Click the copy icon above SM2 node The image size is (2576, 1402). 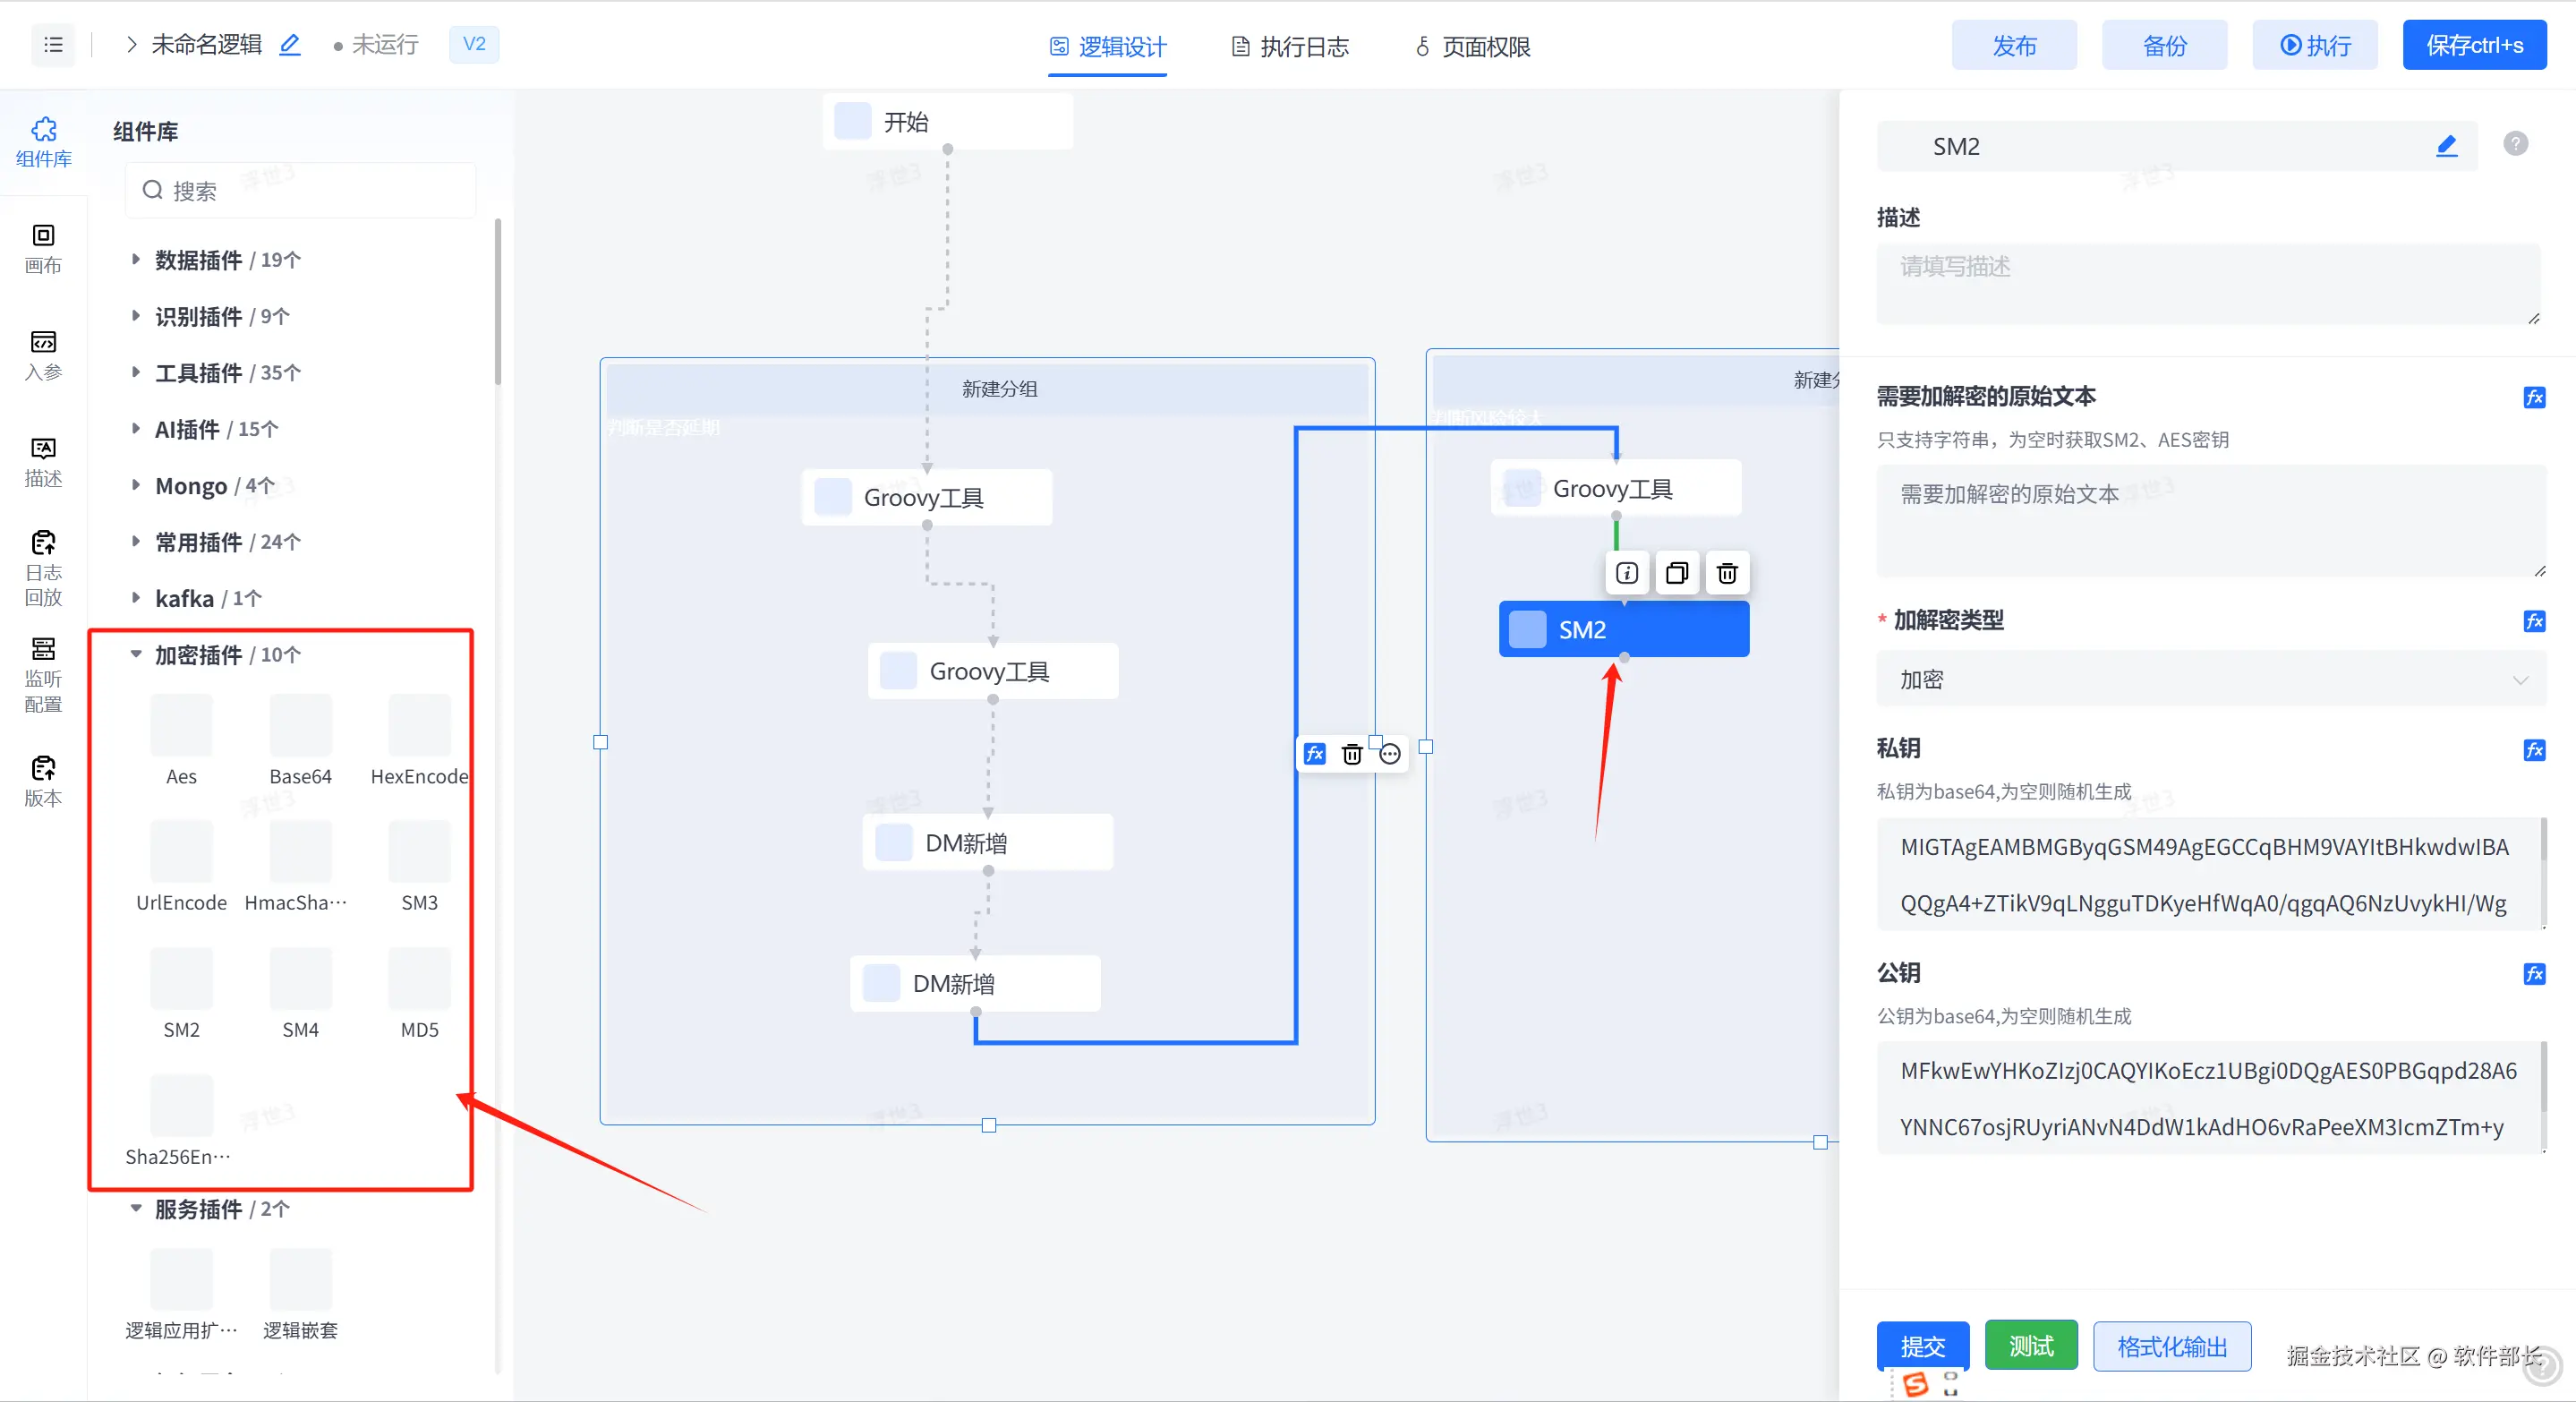[1677, 573]
